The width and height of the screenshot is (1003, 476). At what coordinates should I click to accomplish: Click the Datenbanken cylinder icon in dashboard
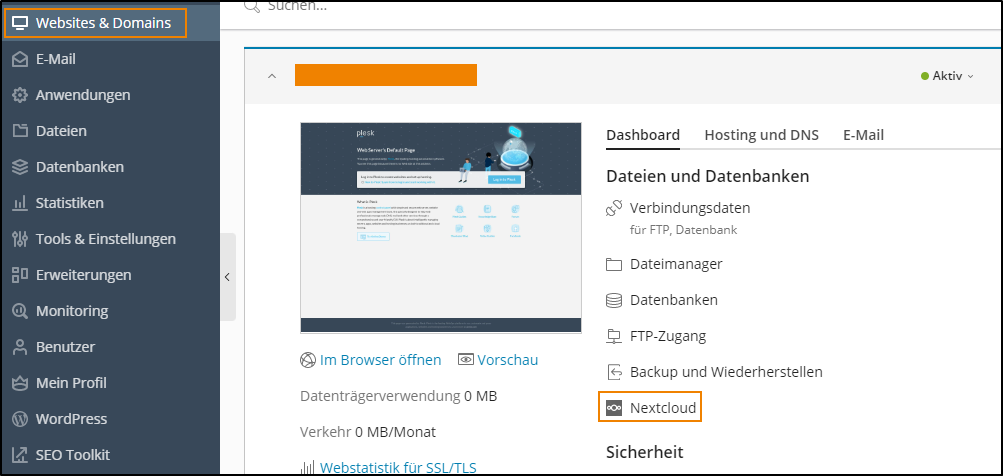(614, 300)
